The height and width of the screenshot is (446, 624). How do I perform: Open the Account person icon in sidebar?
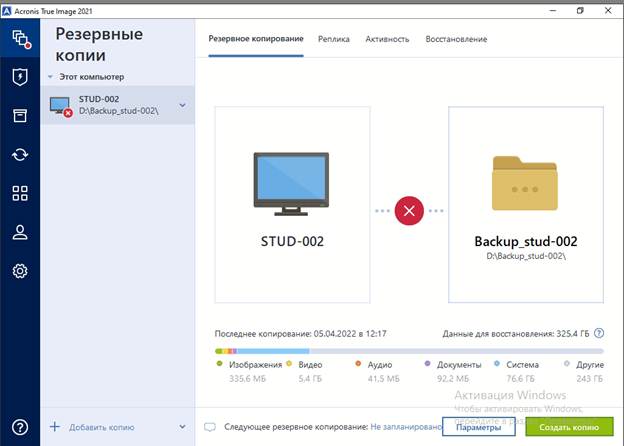pyautogui.click(x=20, y=232)
